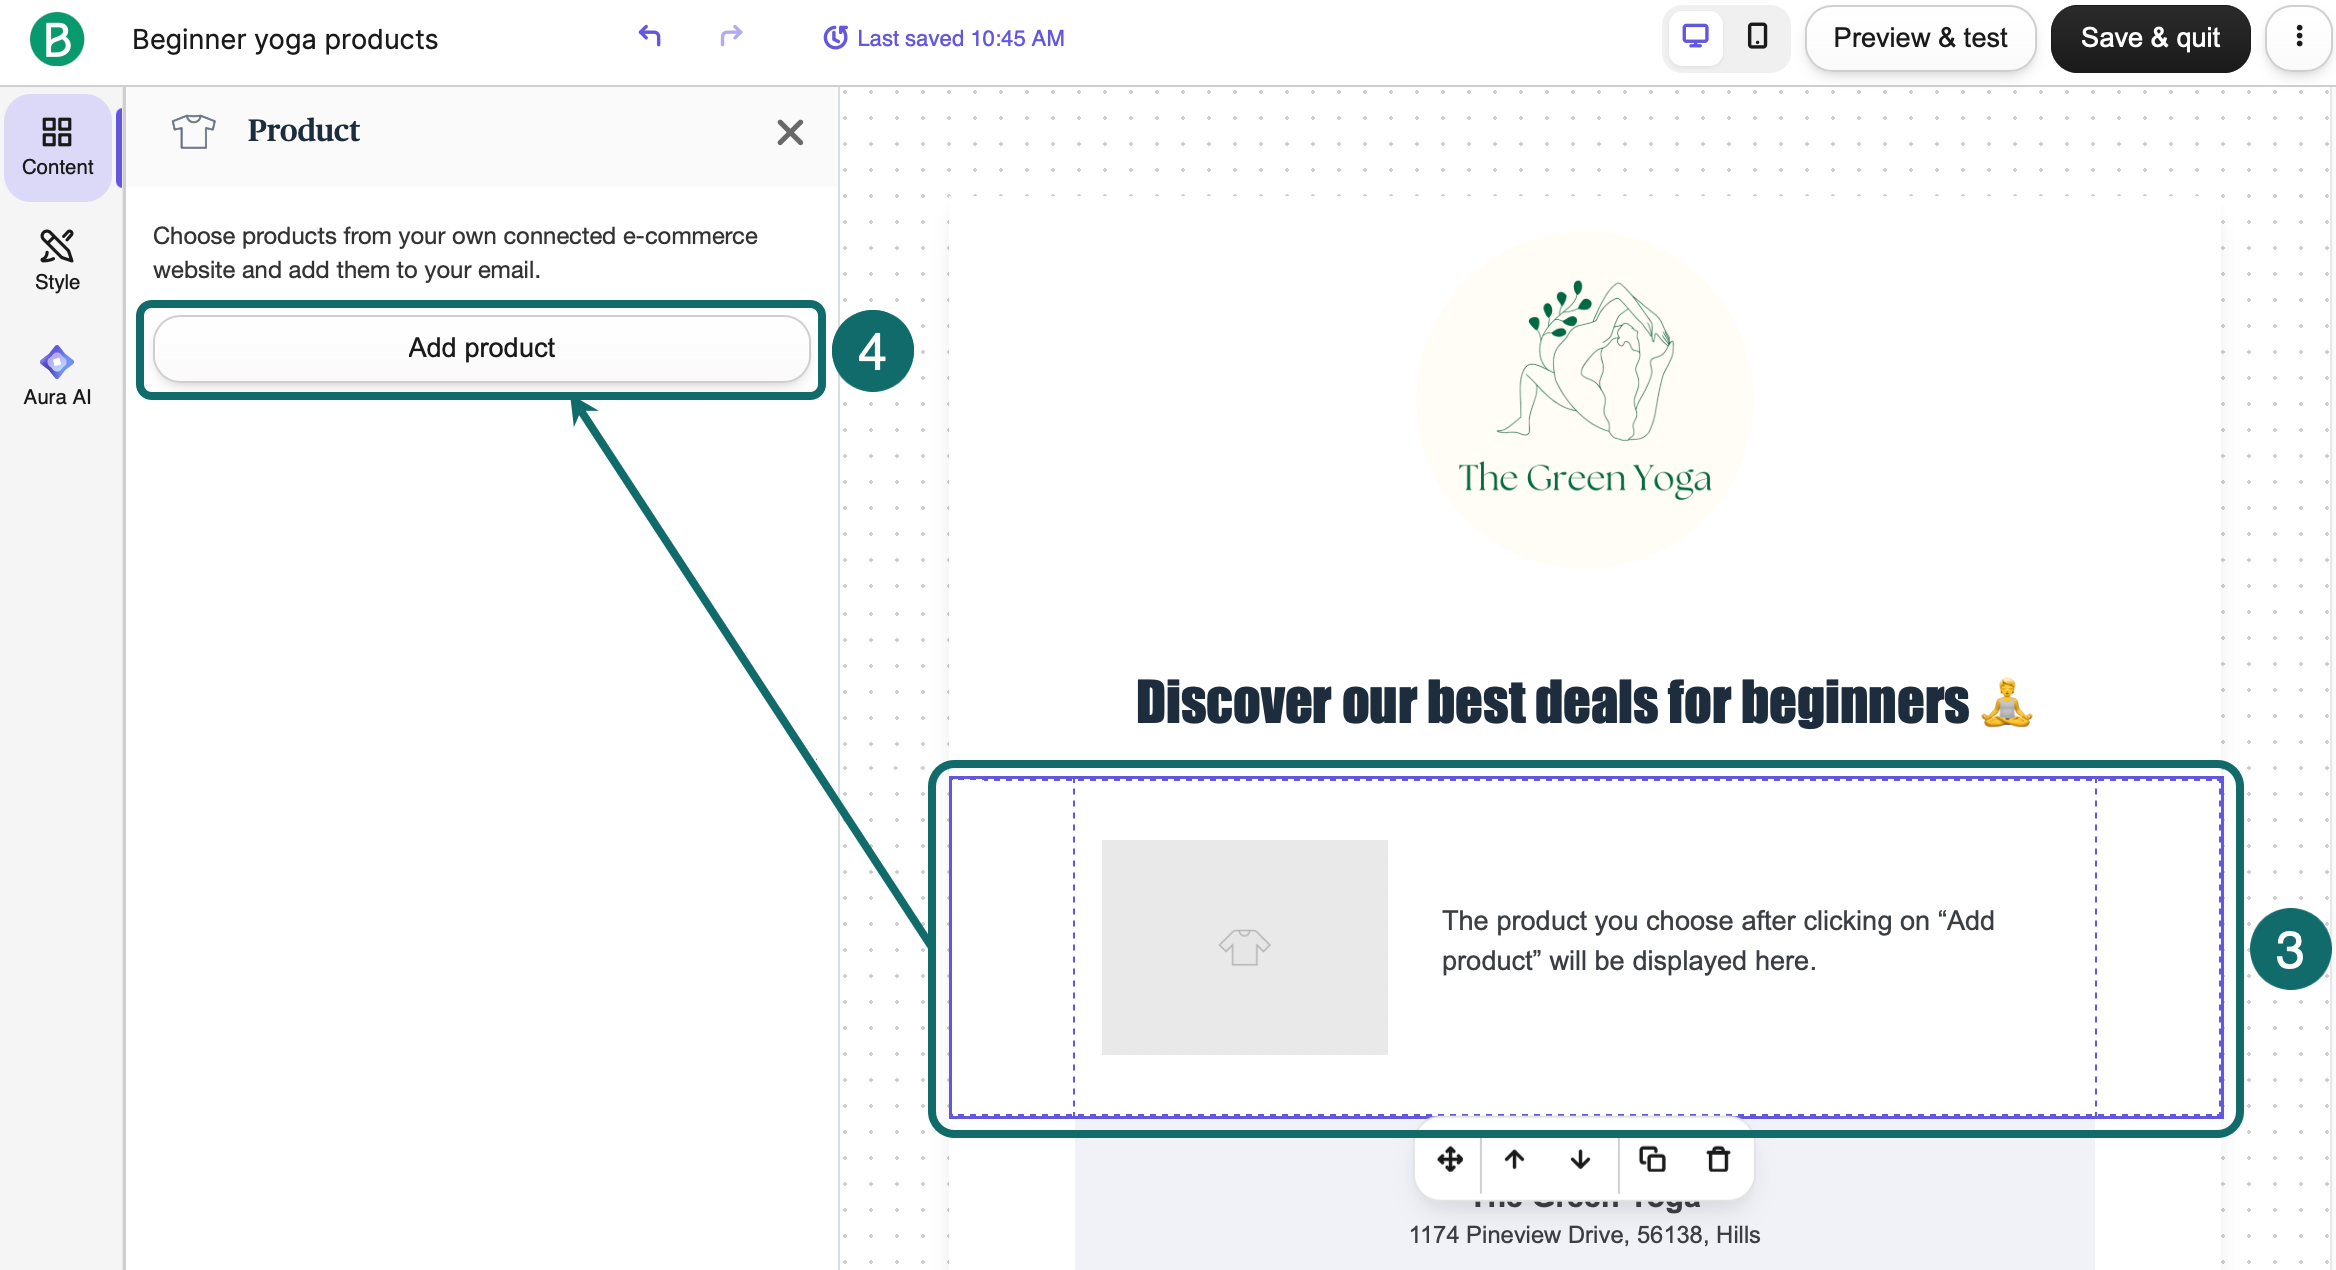Select the product image placeholder
The image size is (2336, 1270).
coord(1244,947)
